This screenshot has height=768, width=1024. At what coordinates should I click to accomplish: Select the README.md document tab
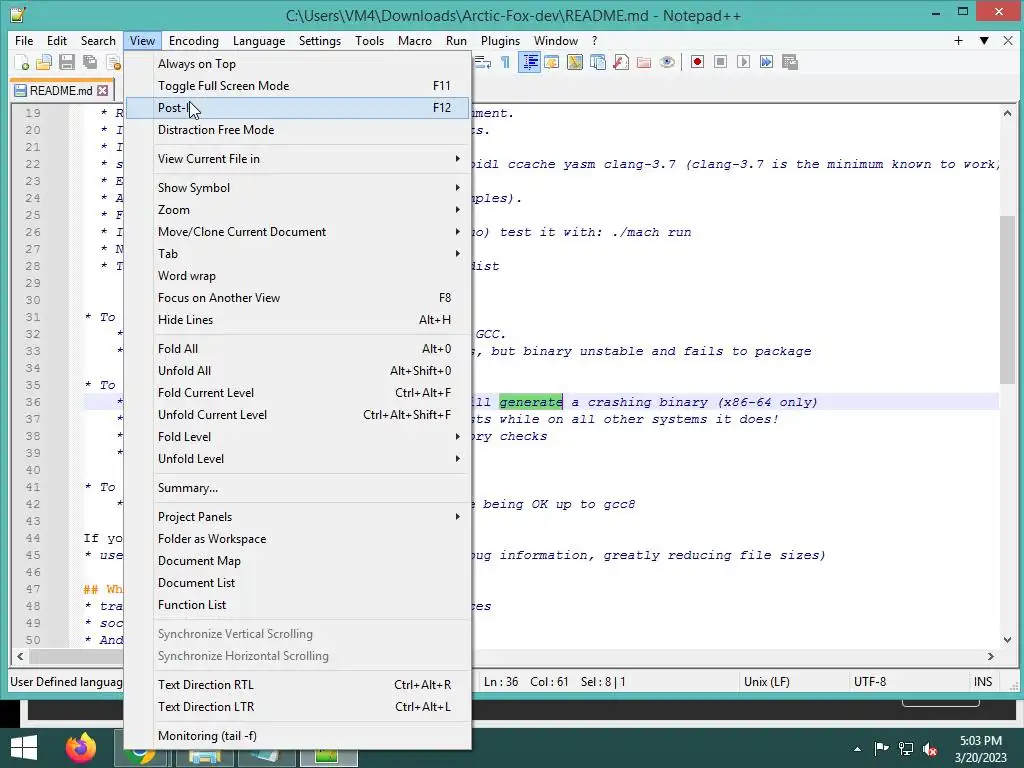point(61,91)
